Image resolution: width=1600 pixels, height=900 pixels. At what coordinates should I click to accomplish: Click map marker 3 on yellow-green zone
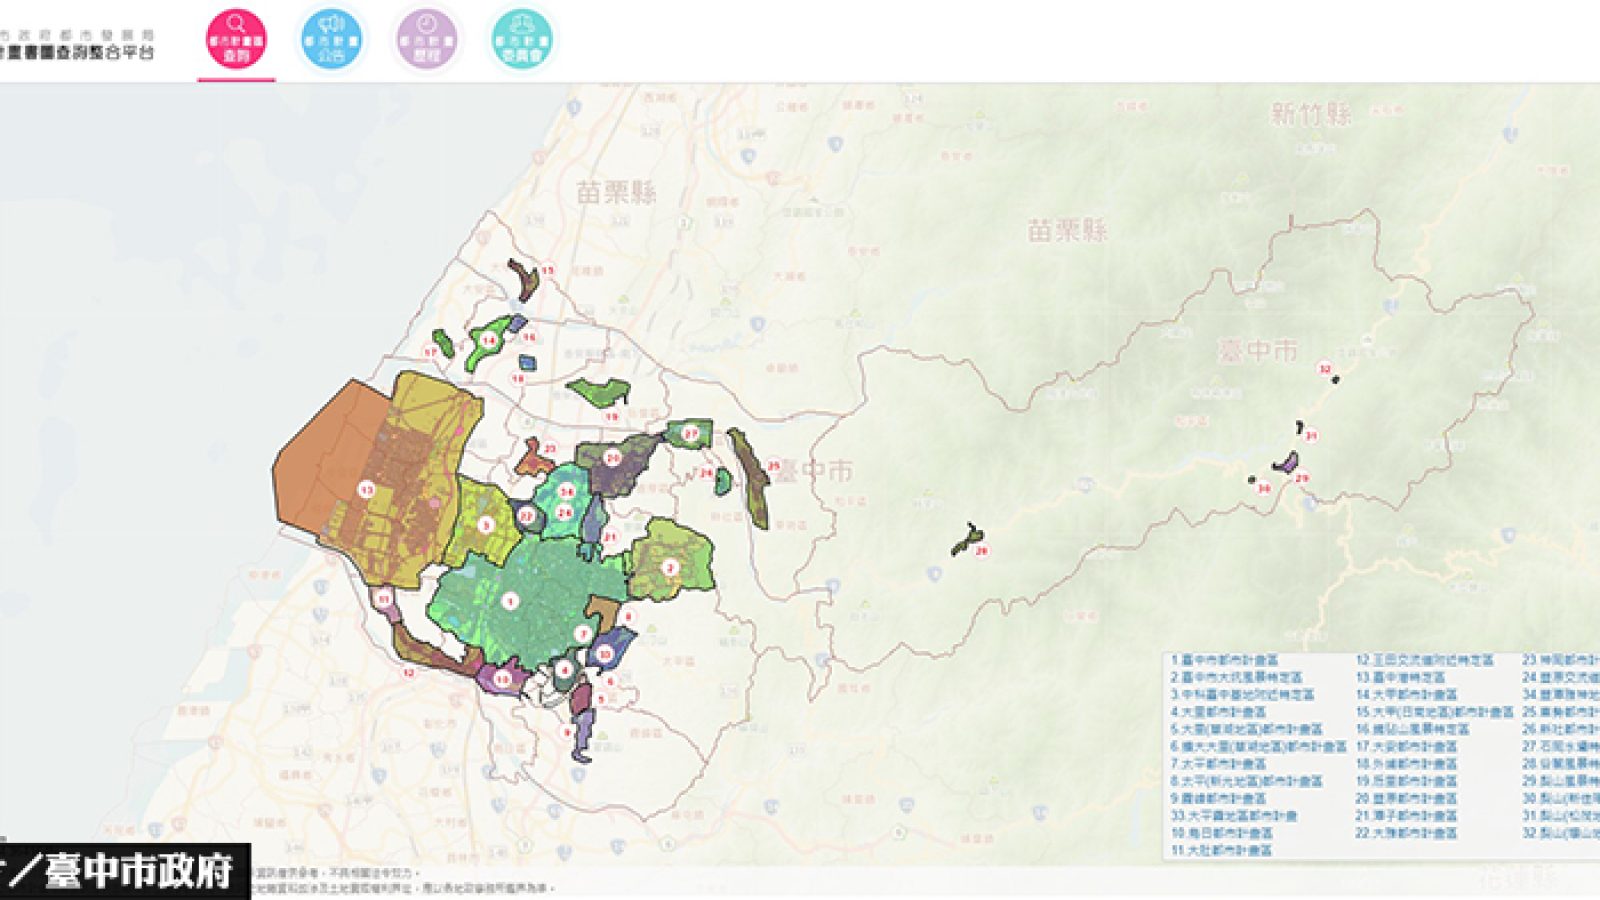click(x=486, y=525)
